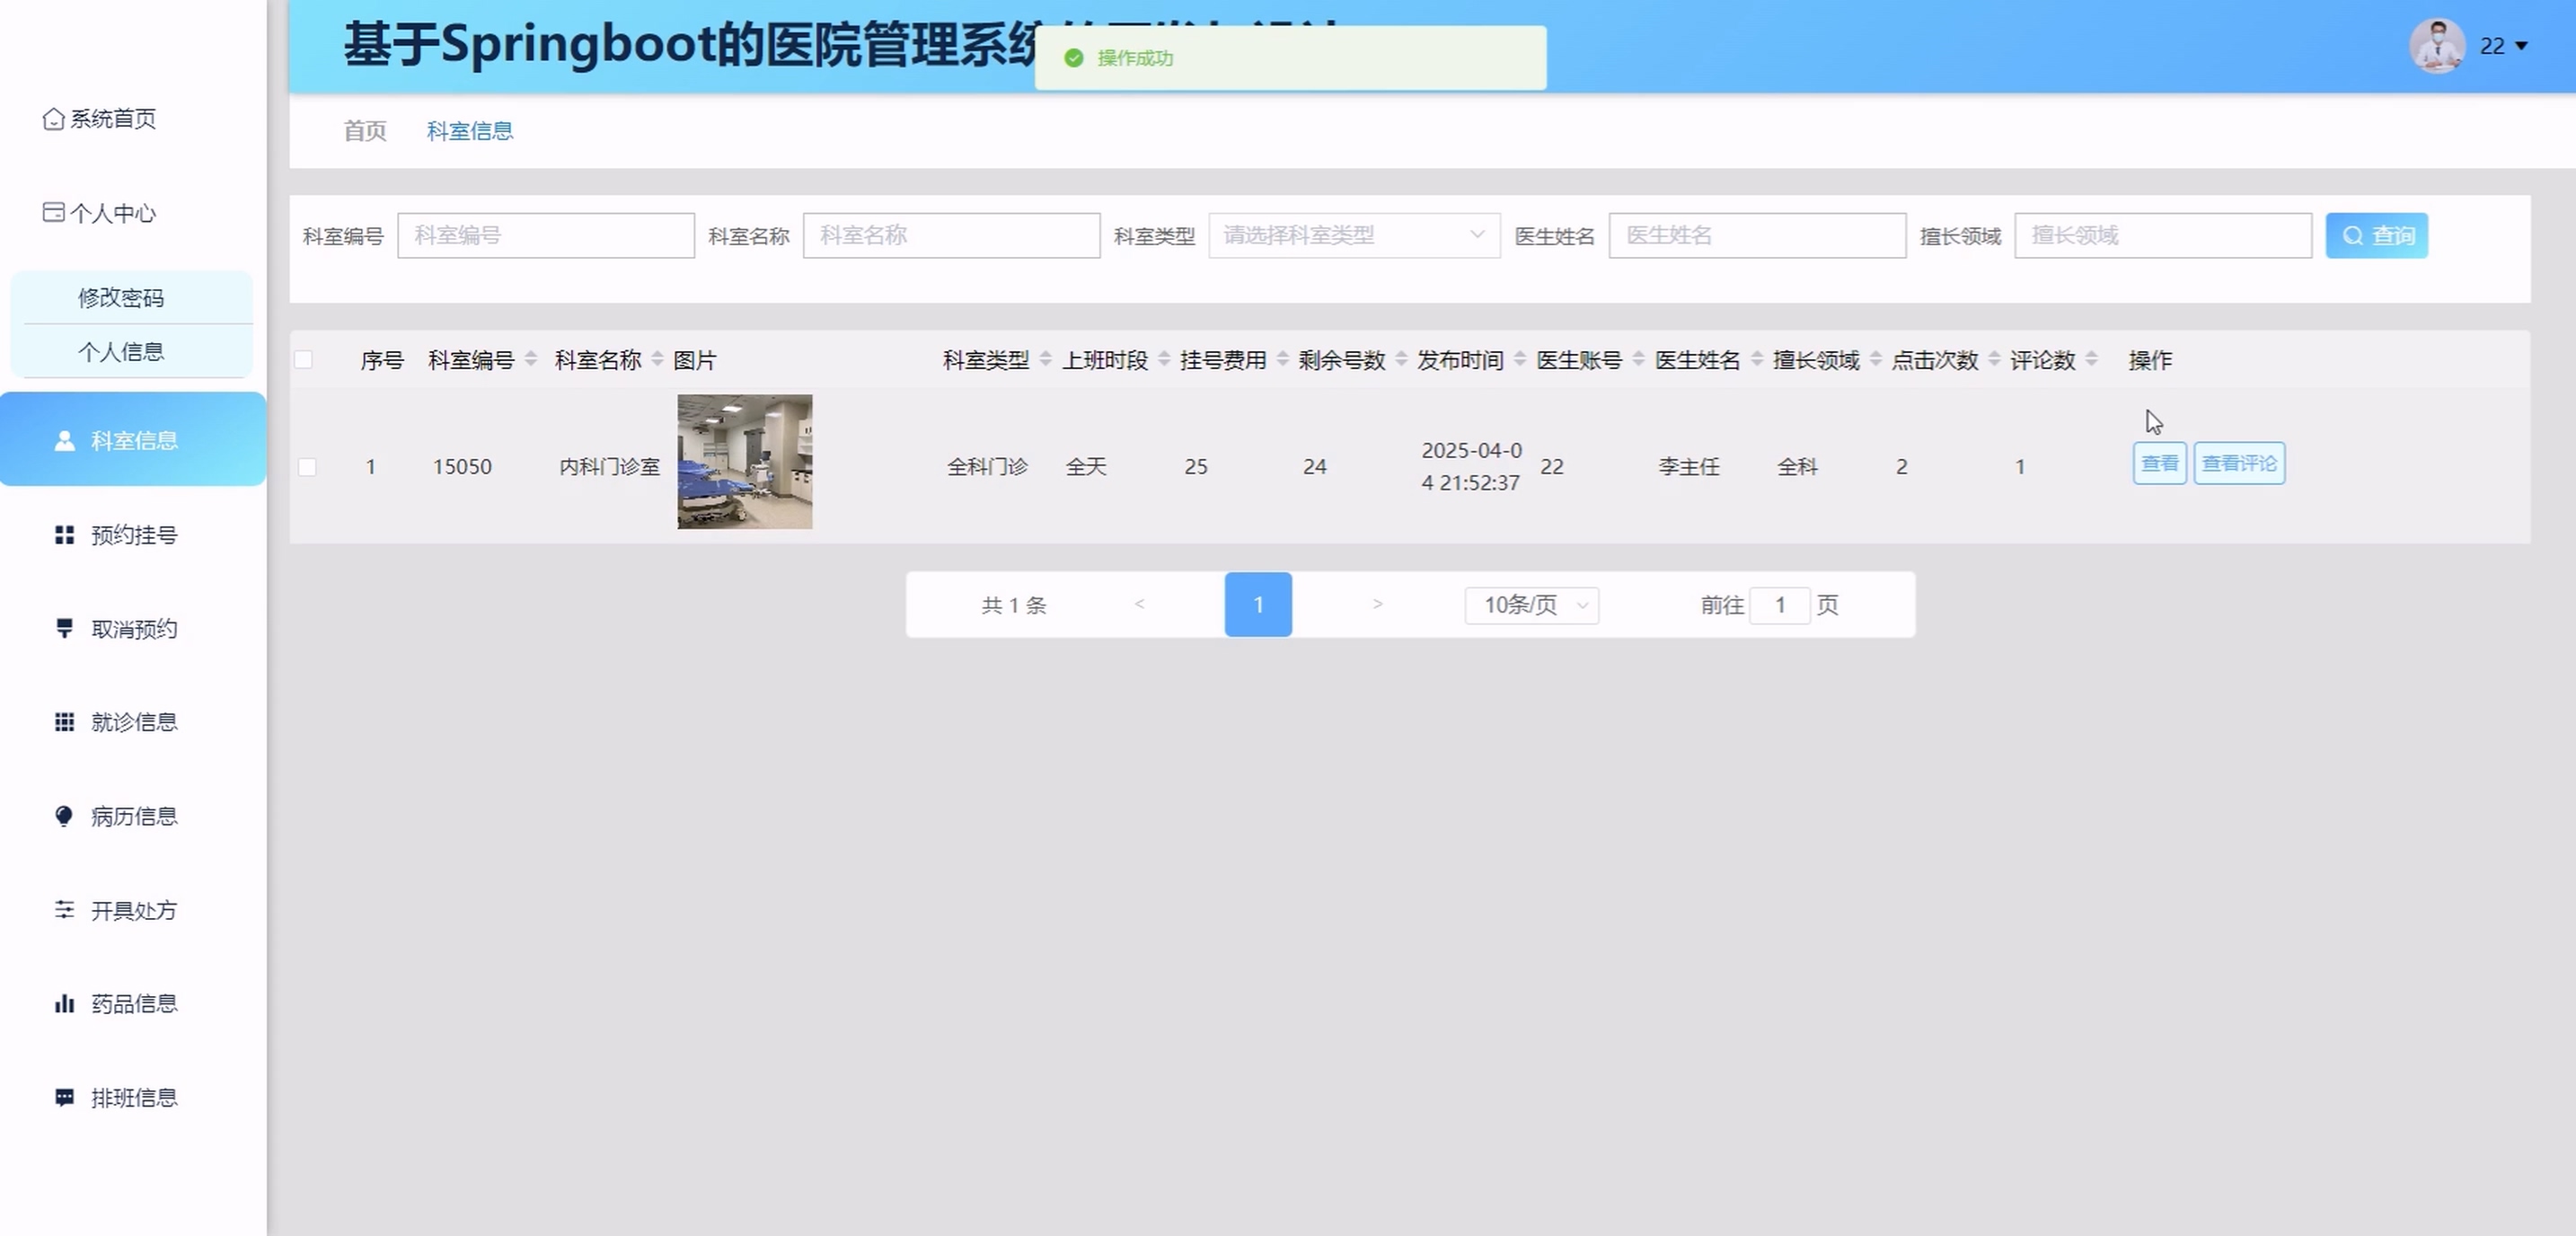Toggle the select-all checkbox in table header
Screen dimensions: 2576x1236
click(304, 360)
